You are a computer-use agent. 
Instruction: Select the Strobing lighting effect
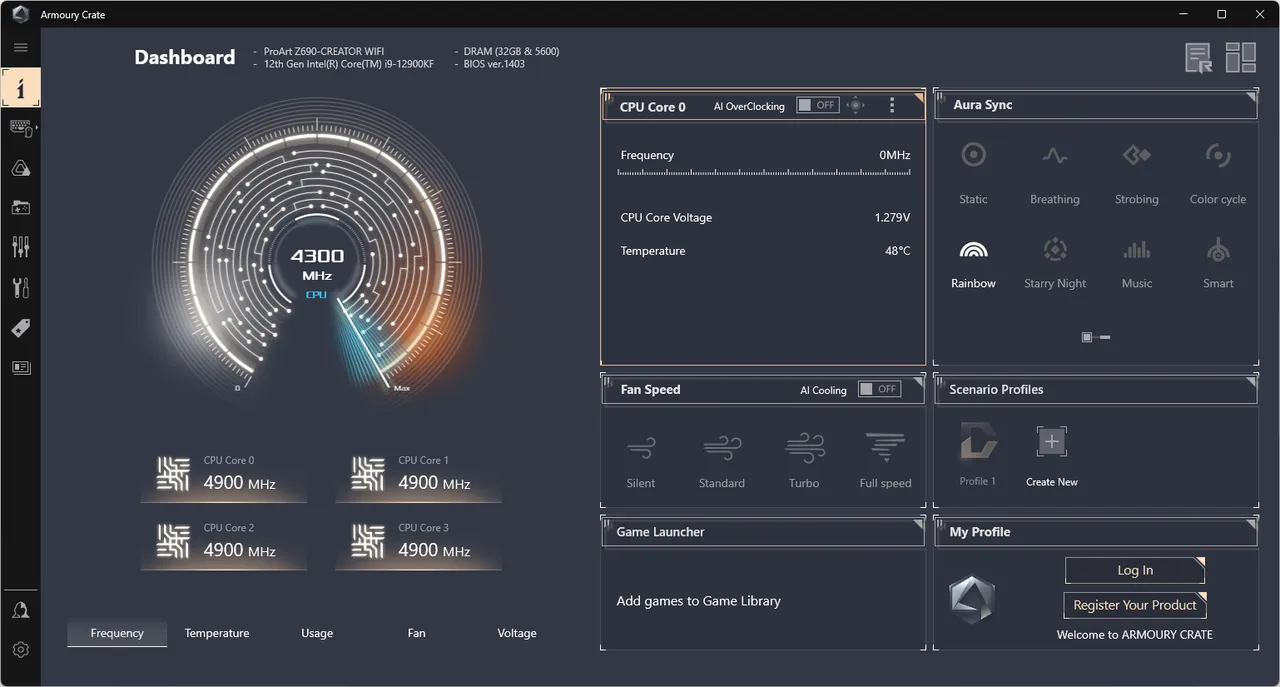[x=1137, y=172]
